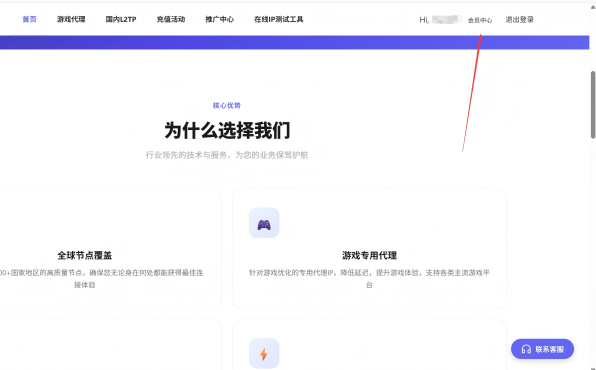Click the 国家地区的高质量节点 description text
Screen dimensions: 596x370
click(101, 278)
